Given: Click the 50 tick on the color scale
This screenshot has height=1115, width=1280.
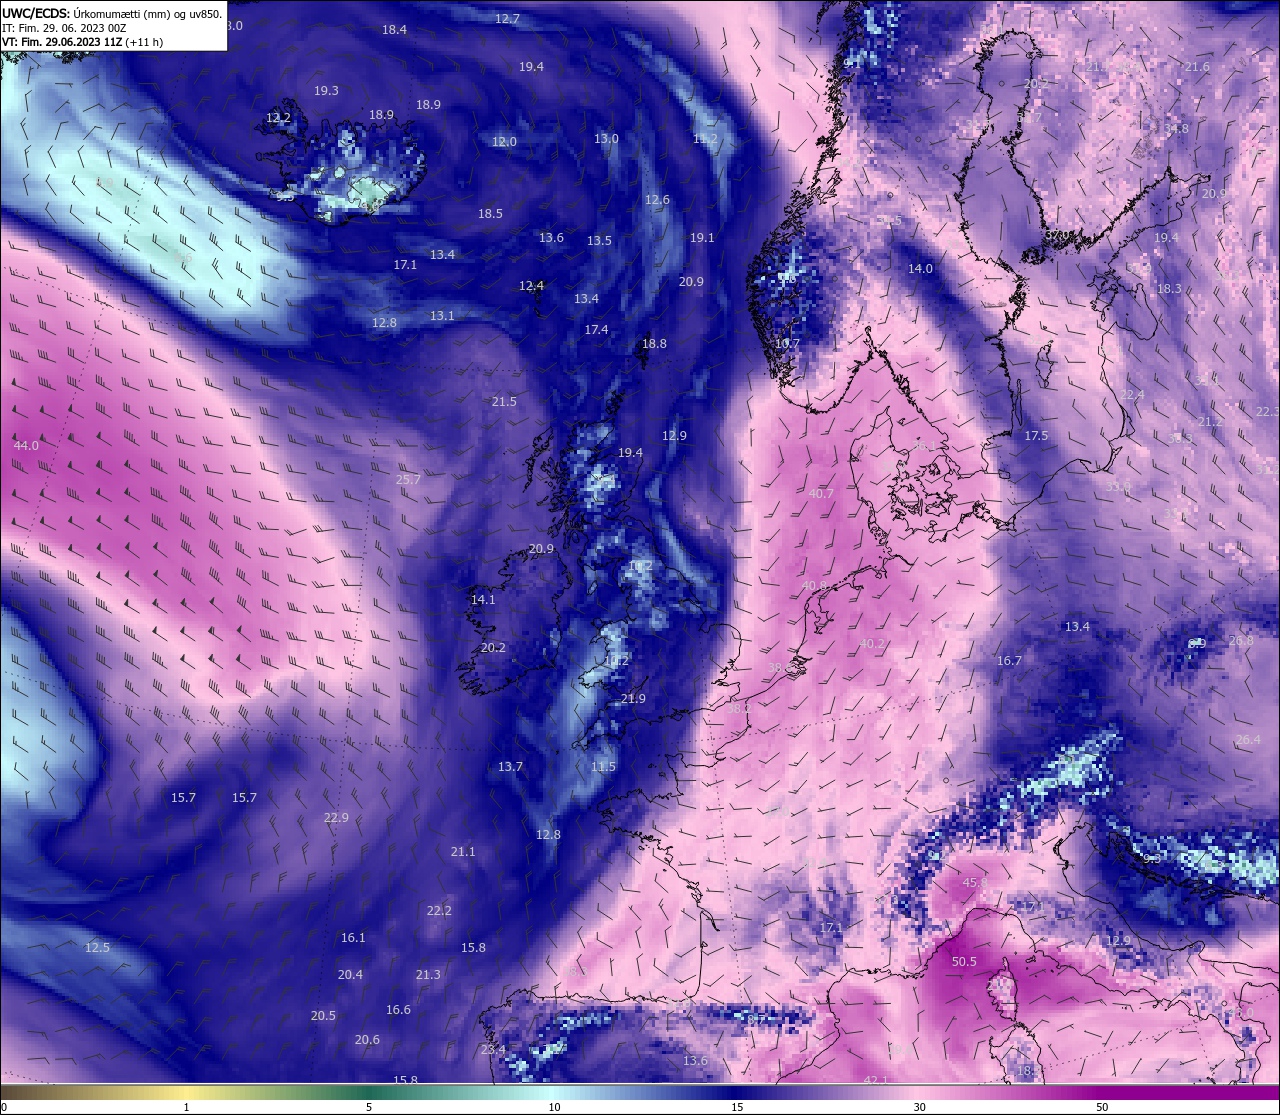Looking at the screenshot, I should click(1102, 1107).
